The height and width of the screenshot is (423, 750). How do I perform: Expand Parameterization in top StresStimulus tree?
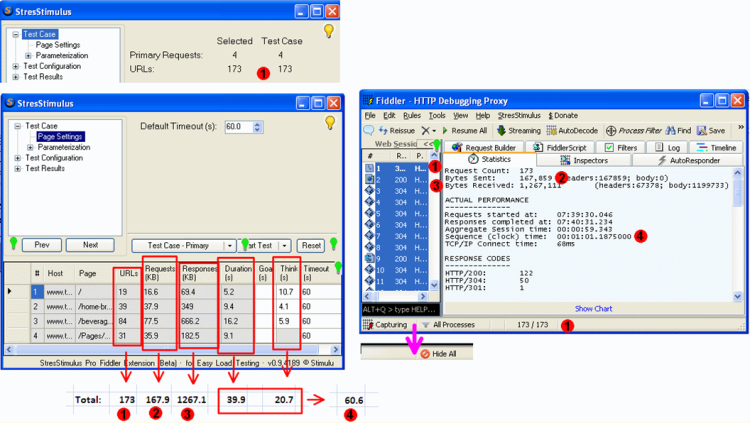coord(28,56)
